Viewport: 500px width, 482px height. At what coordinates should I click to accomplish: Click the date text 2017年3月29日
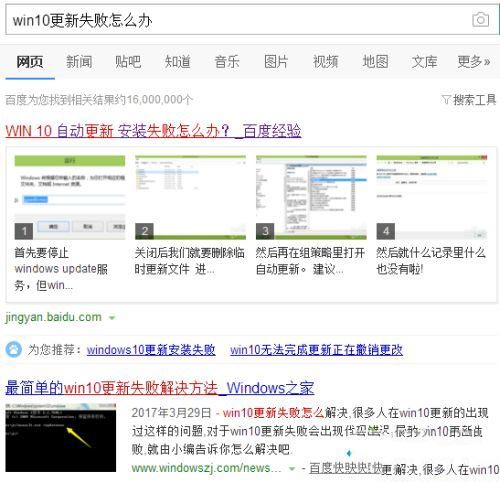pos(171,413)
